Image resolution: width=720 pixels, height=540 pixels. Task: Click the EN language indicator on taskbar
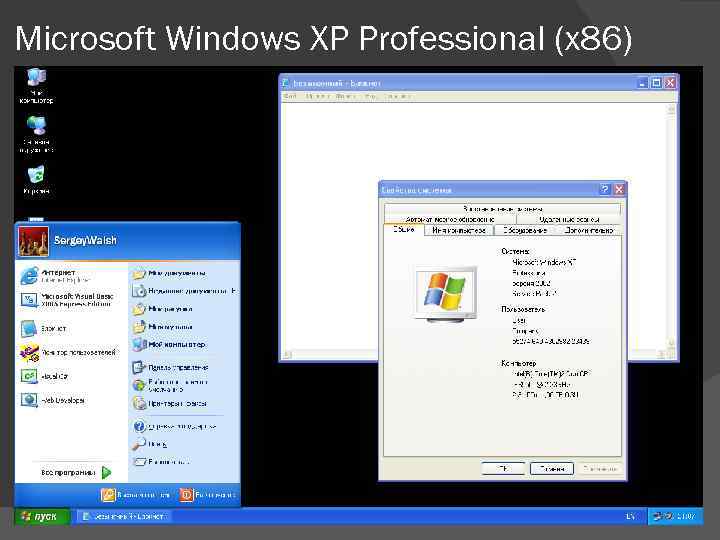click(630, 517)
